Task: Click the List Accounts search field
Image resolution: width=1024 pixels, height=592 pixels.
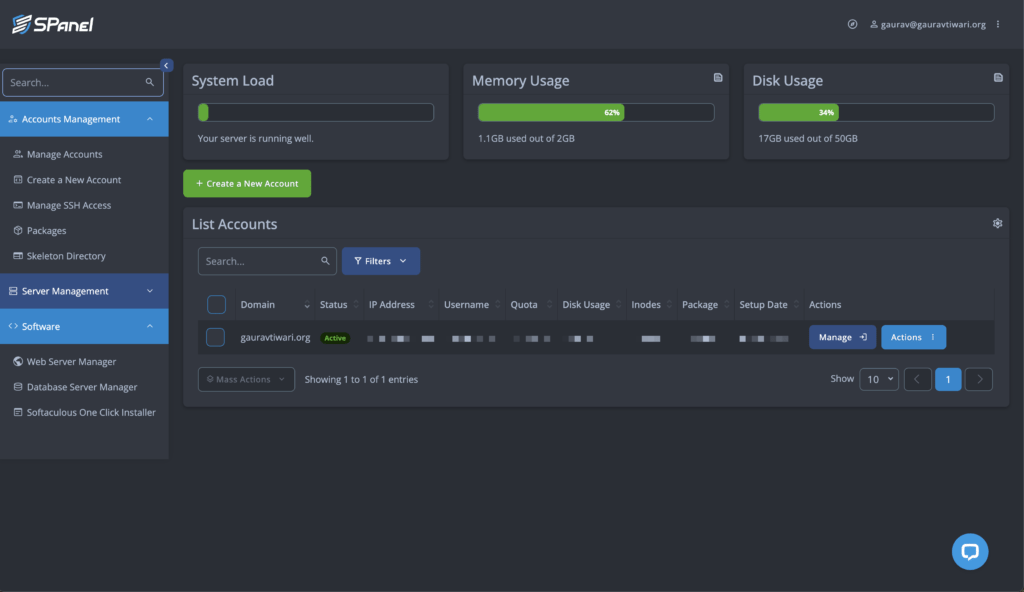Action: [x=260, y=261]
